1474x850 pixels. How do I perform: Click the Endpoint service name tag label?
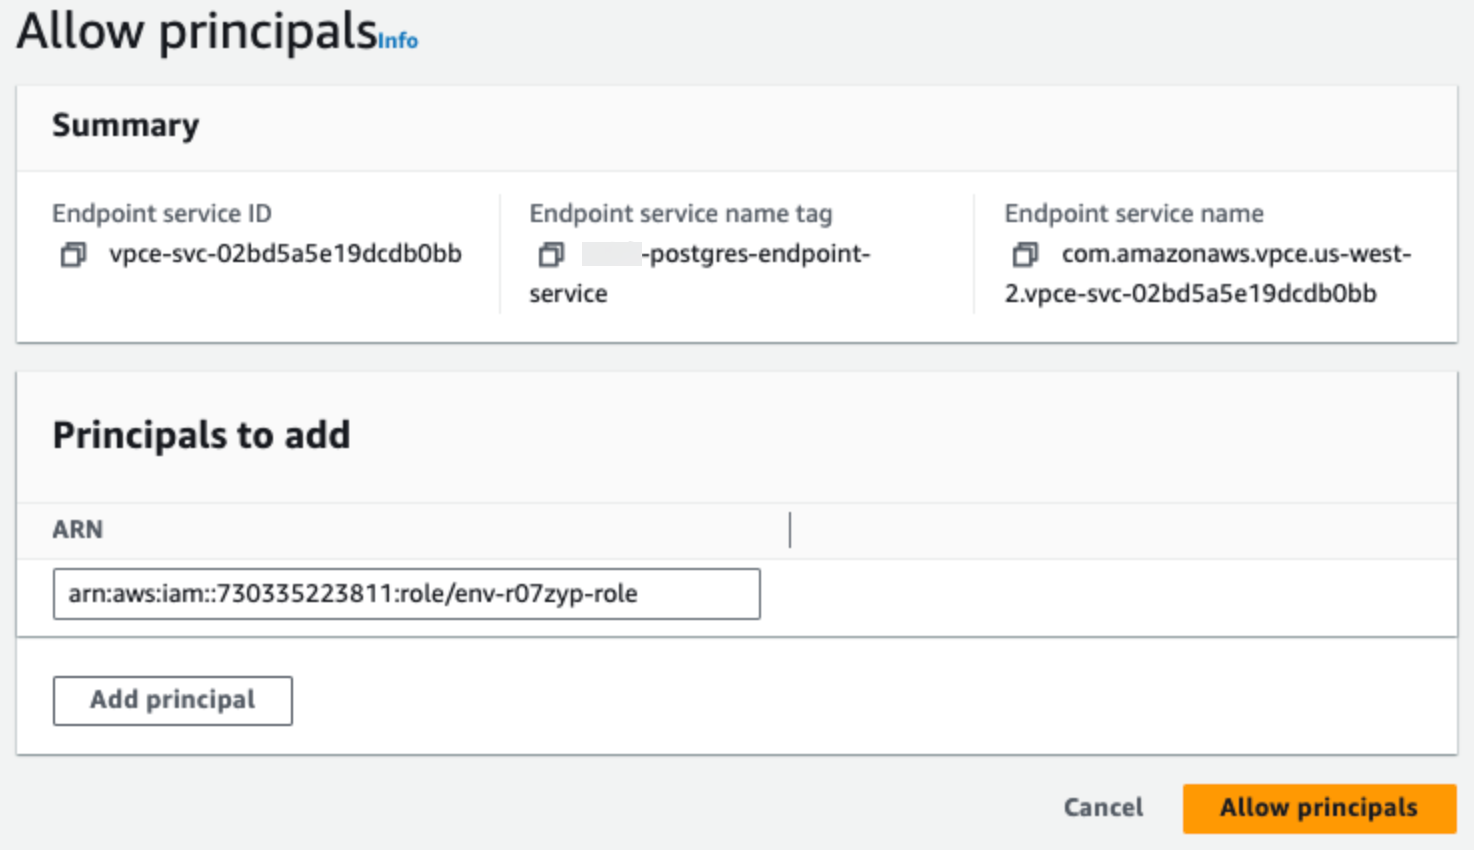[x=680, y=214]
